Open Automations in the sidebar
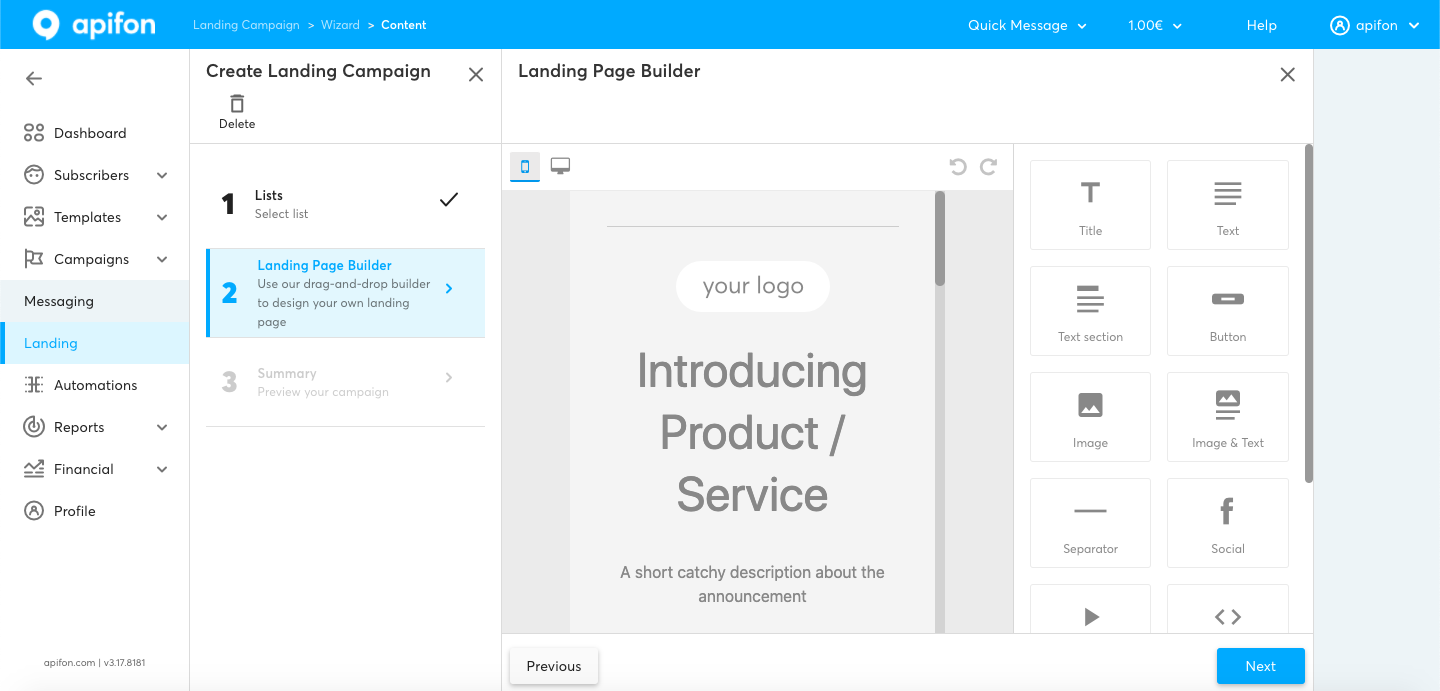Screen dimensions: 1440x691 (95, 385)
